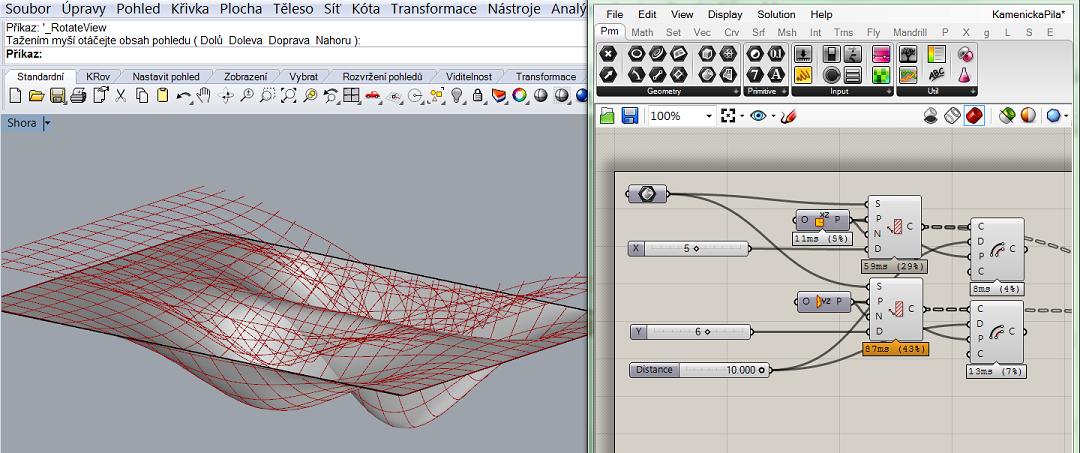
Task: Open the Shora viewport dropdown arrow
Action: point(47,123)
